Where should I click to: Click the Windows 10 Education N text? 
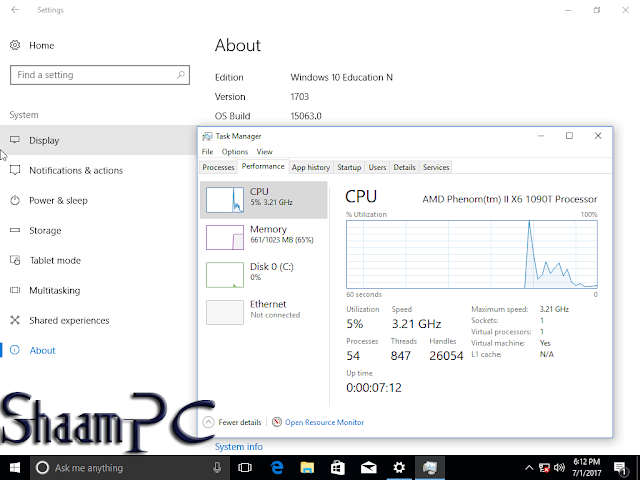tap(342, 77)
